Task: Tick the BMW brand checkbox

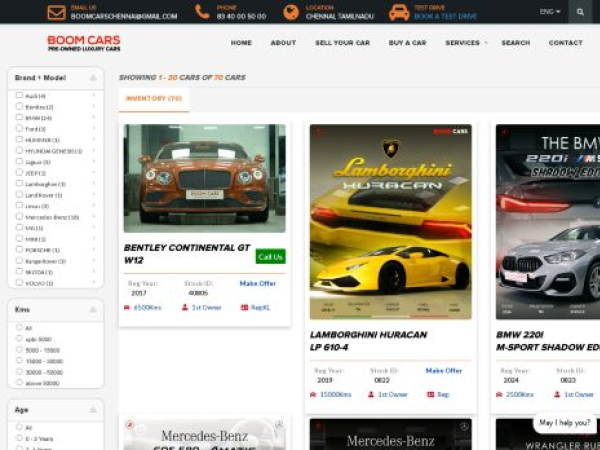Action: (19, 117)
